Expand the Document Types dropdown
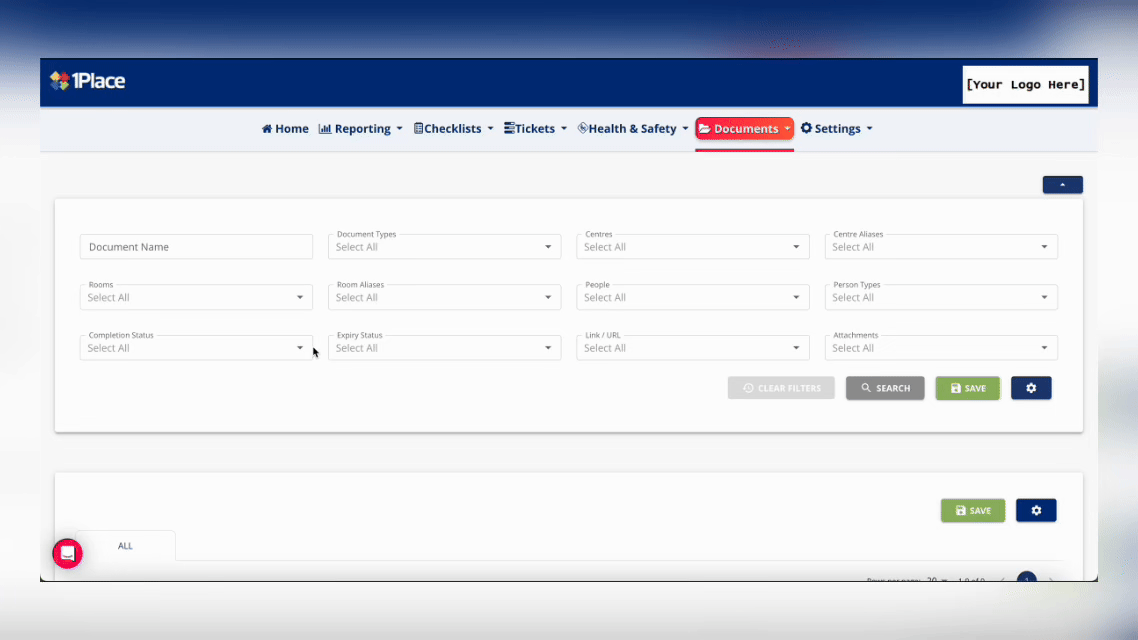This screenshot has width=1138, height=640. [444, 247]
